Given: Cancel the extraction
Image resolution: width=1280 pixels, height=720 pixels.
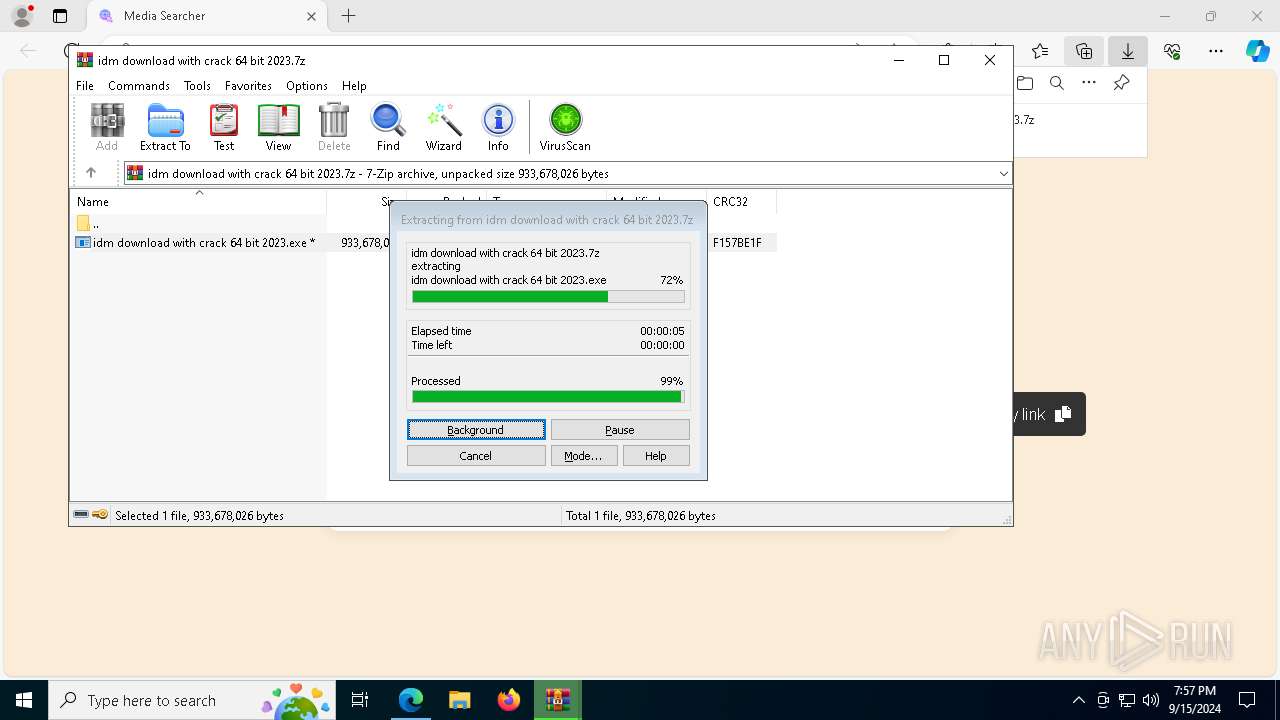Looking at the screenshot, I should click(x=476, y=456).
